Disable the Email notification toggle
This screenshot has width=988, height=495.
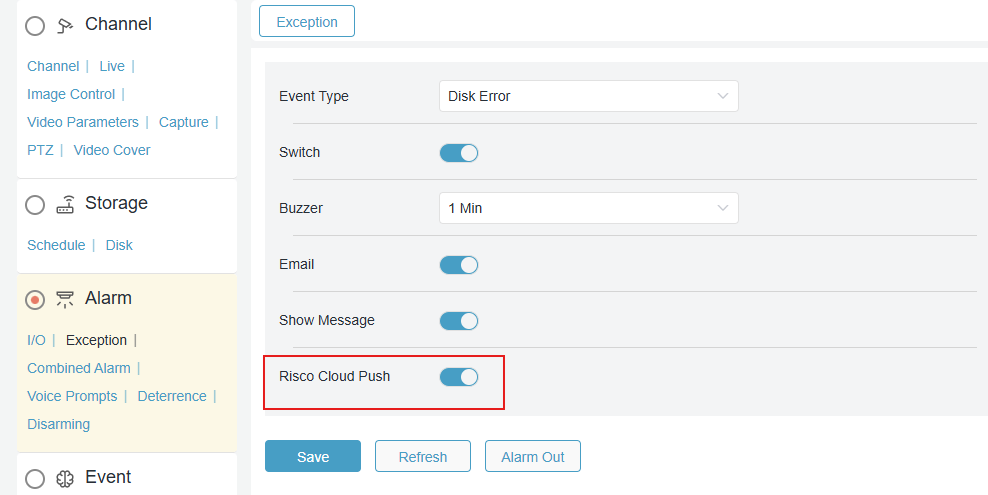(x=459, y=265)
